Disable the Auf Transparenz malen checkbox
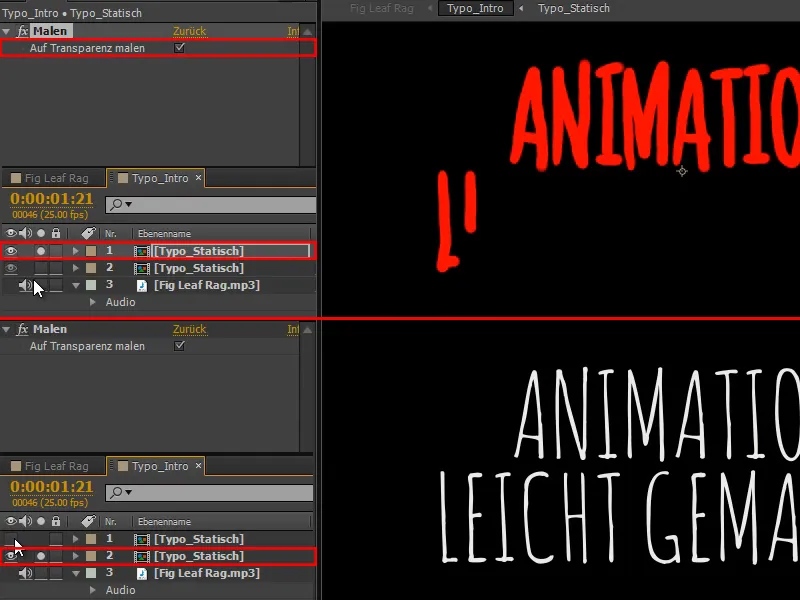The image size is (800, 600). pyautogui.click(x=178, y=47)
